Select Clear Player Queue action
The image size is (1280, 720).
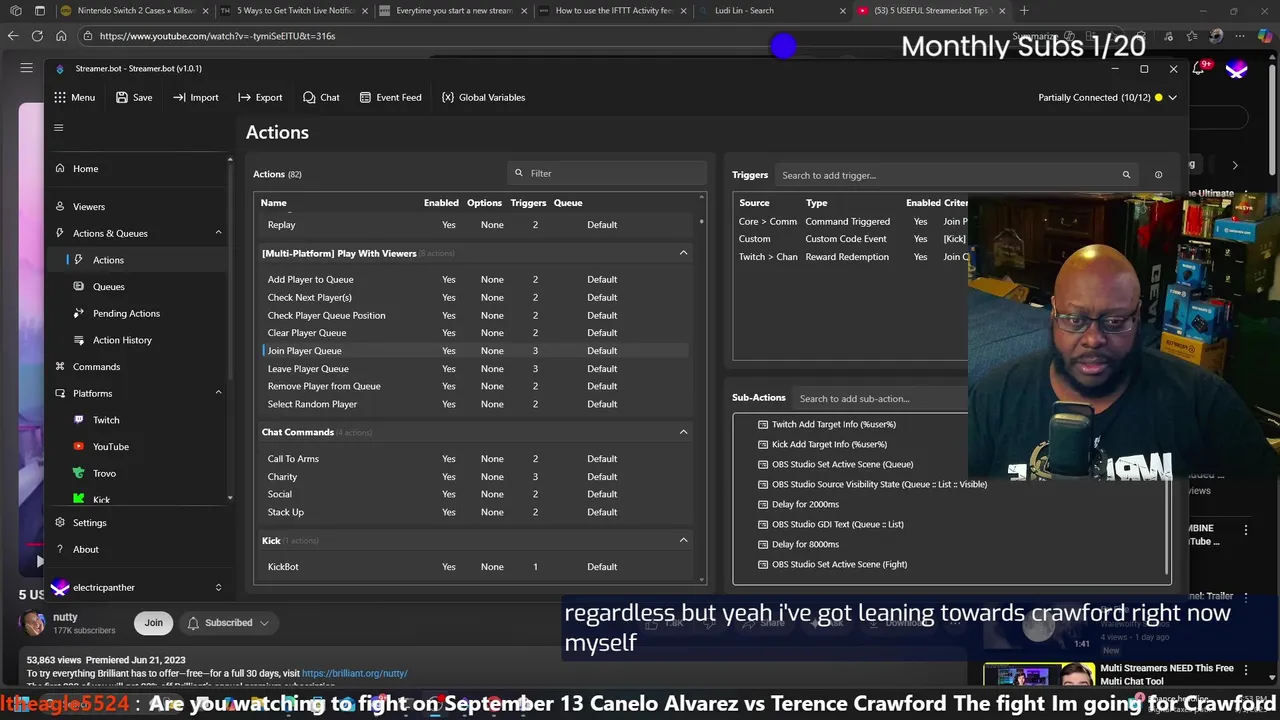pyautogui.click(x=475, y=333)
